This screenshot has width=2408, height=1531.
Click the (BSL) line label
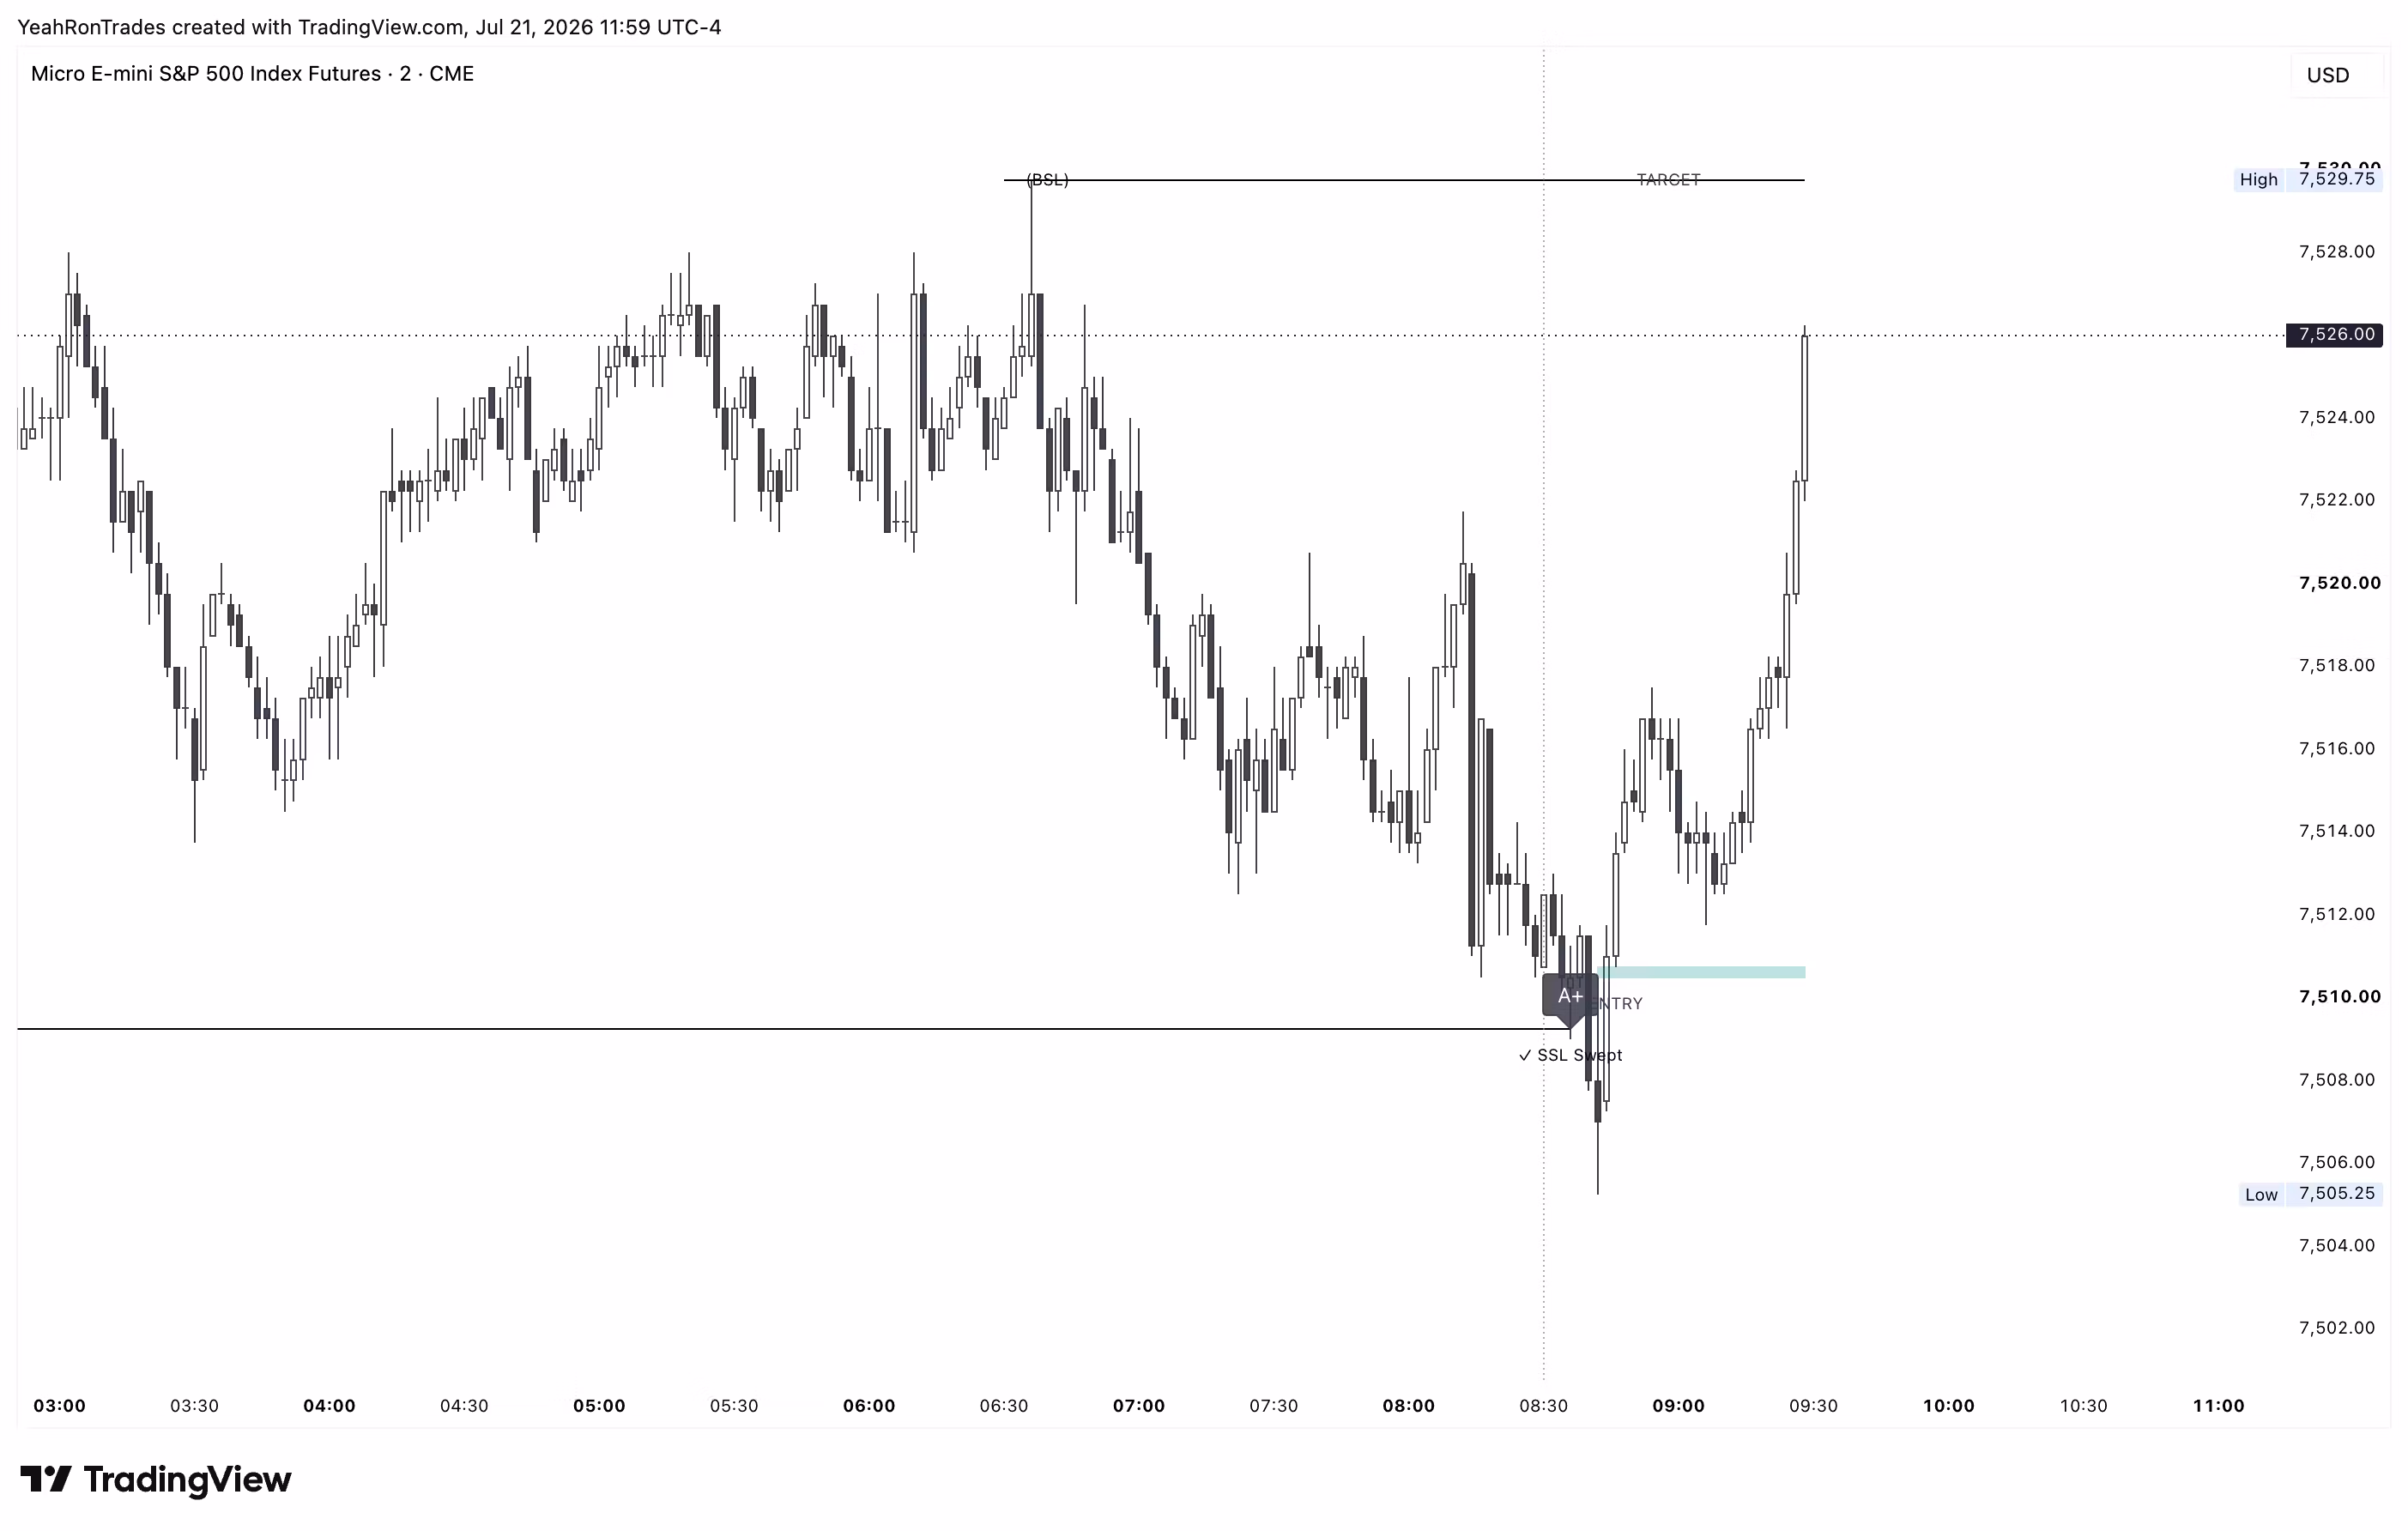point(1048,180)
